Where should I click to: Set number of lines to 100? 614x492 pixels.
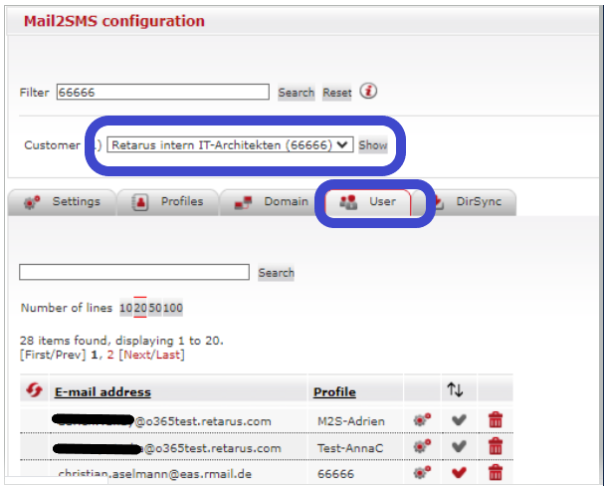coord(172,308)
